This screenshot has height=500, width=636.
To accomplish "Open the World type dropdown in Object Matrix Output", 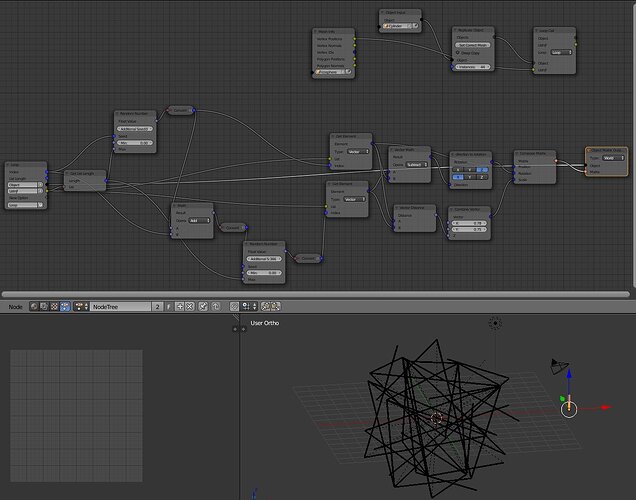I will coord(613,158).
